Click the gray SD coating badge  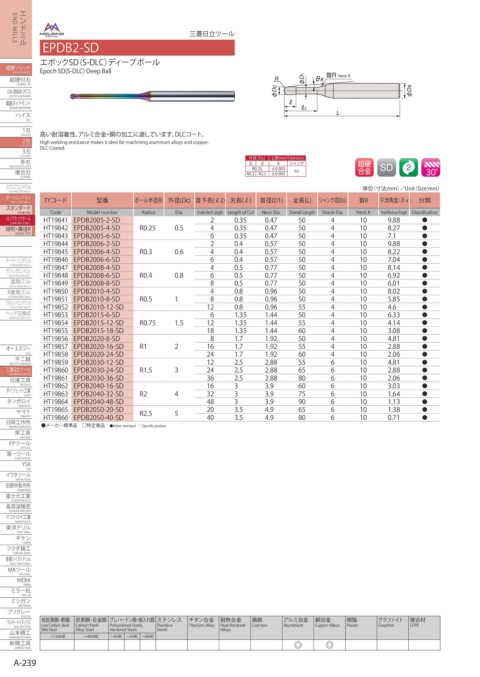click(x=386, y=168)
